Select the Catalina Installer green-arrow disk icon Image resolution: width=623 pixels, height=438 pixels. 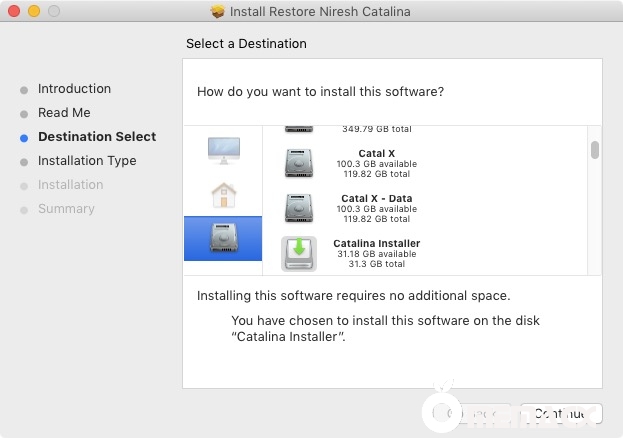coord(299,254)
